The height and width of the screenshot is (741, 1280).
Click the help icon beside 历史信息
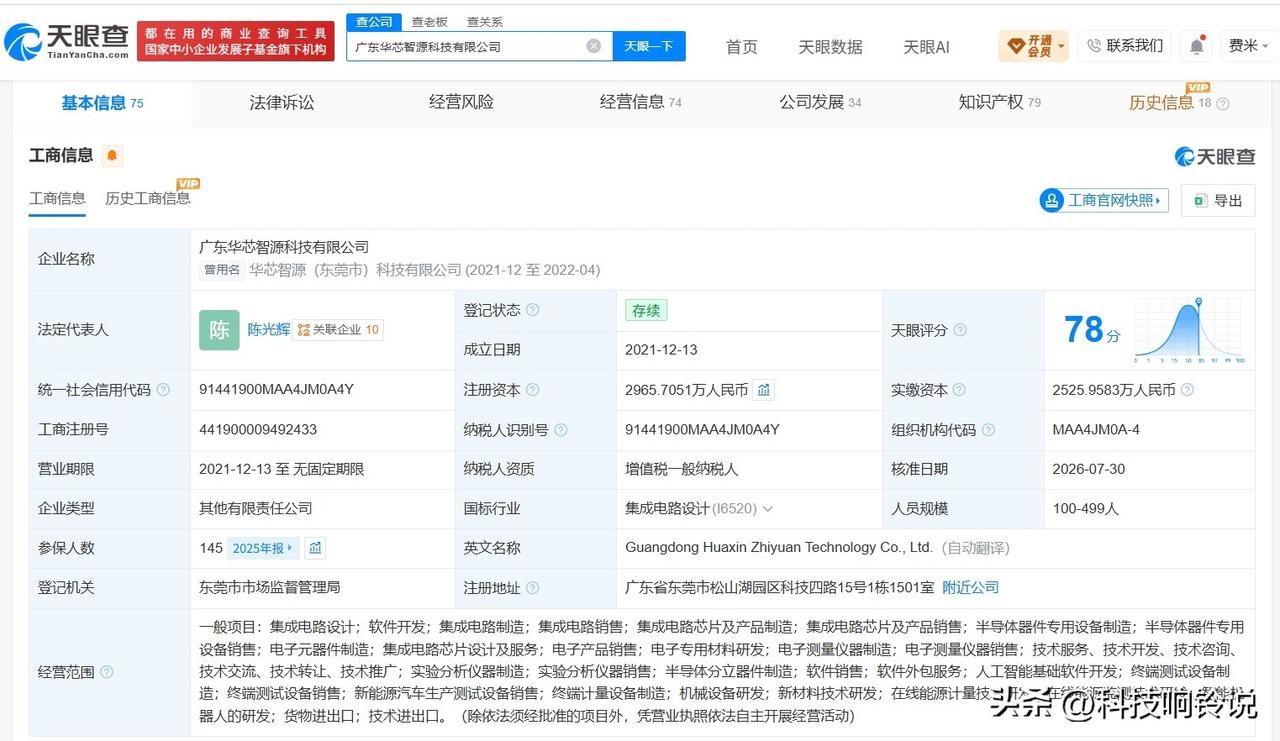[x=1222, y=103]
